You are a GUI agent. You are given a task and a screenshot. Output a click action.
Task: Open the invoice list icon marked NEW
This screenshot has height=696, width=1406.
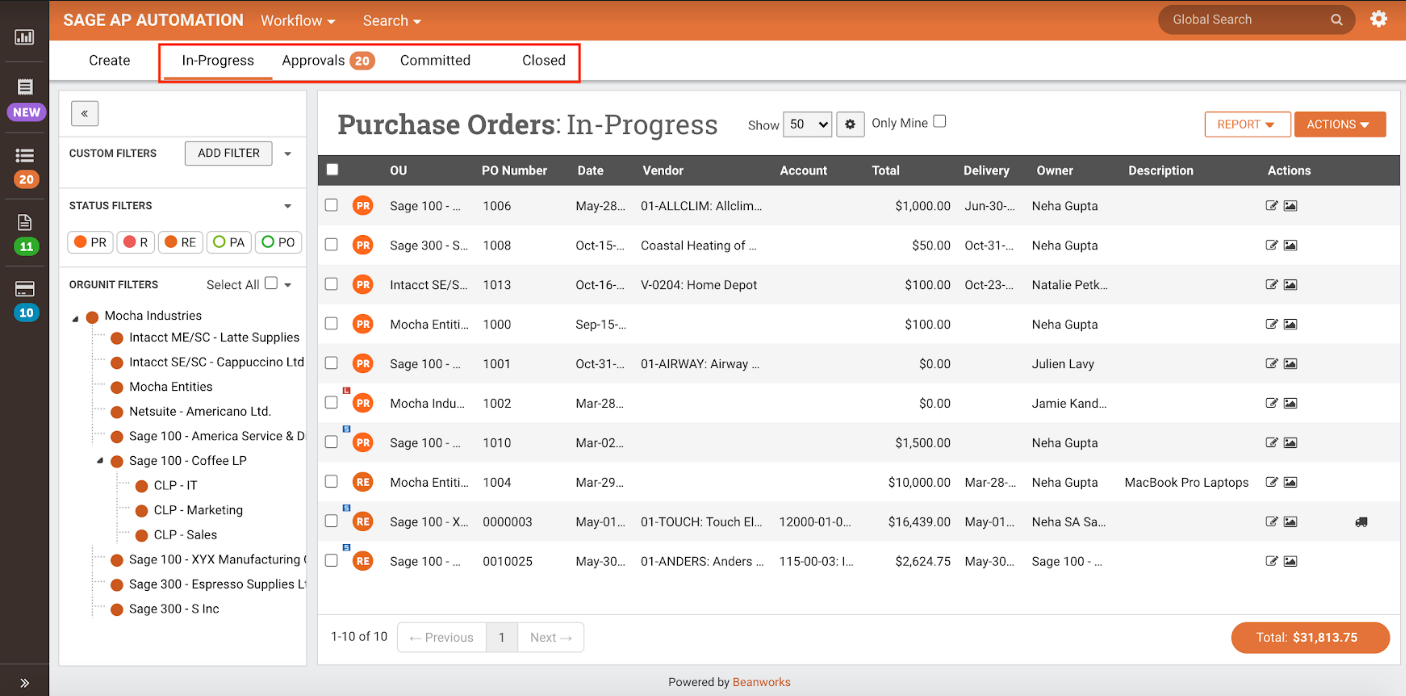click(25, 88)
